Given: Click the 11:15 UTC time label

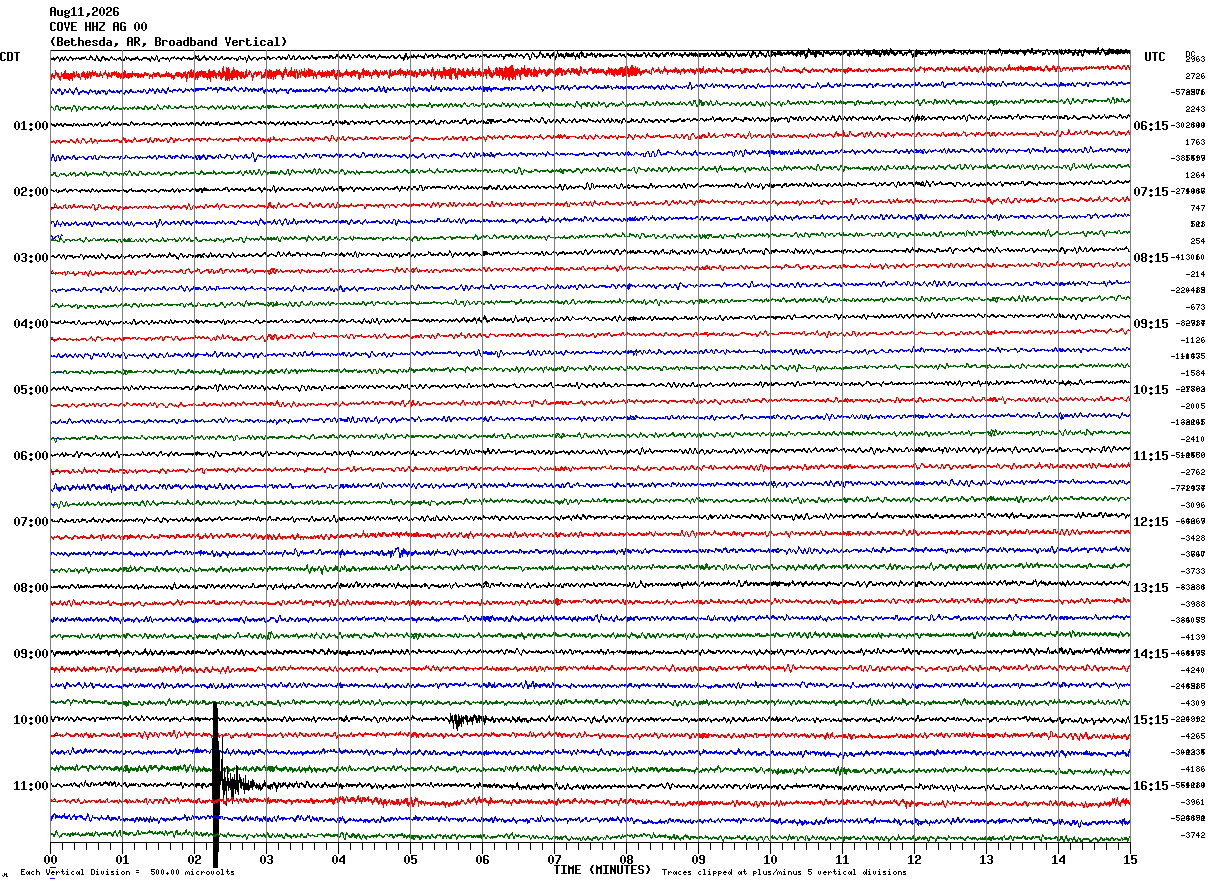Looking at the screenshot, I should pos(1152,456).
